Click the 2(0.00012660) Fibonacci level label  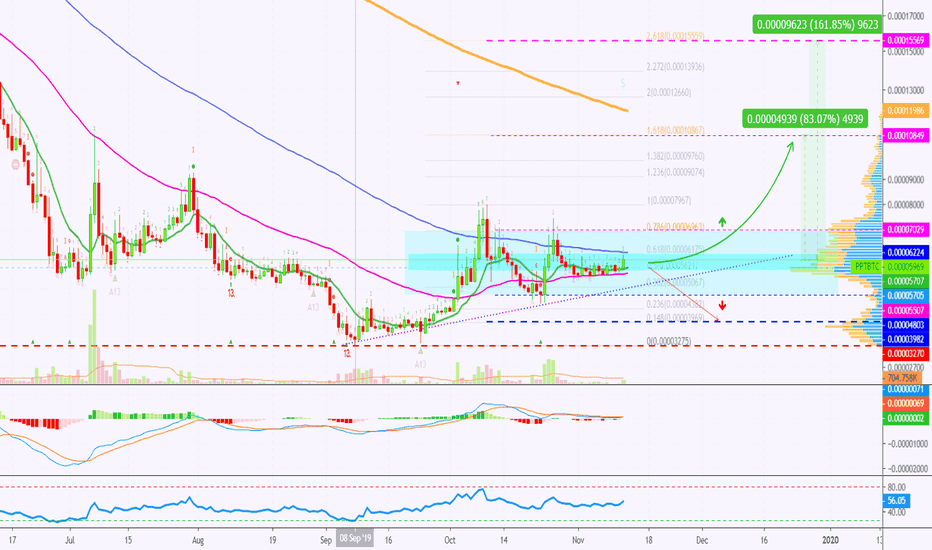point(669,92)
